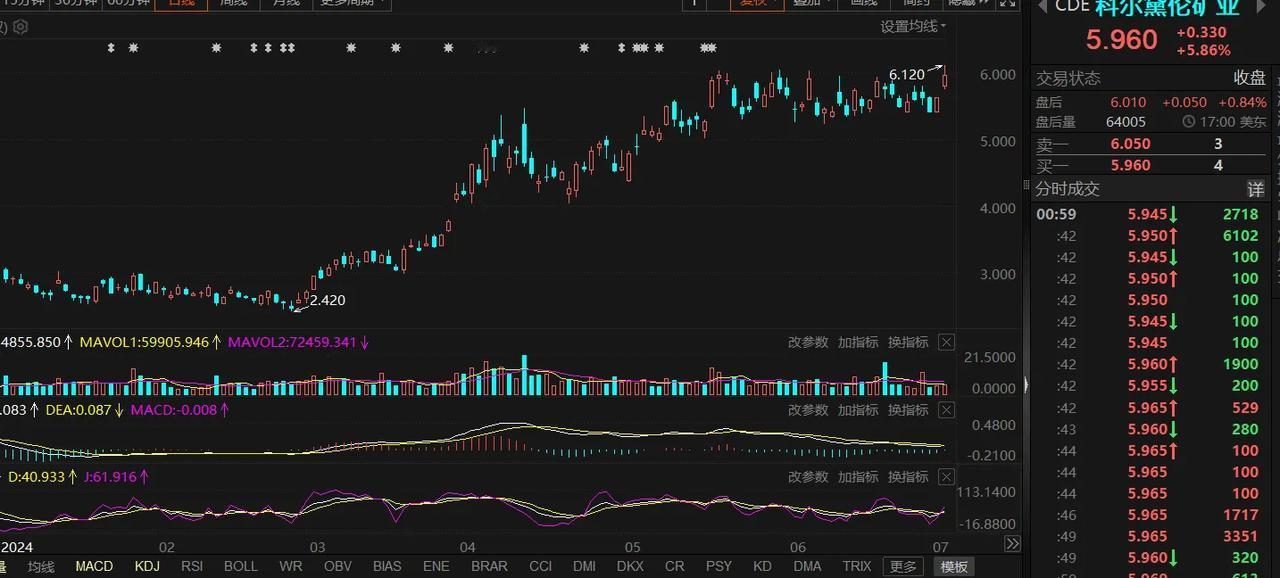Switch to the 月线 monthly chart tab
1280x578 pixels.
[286, 3]
